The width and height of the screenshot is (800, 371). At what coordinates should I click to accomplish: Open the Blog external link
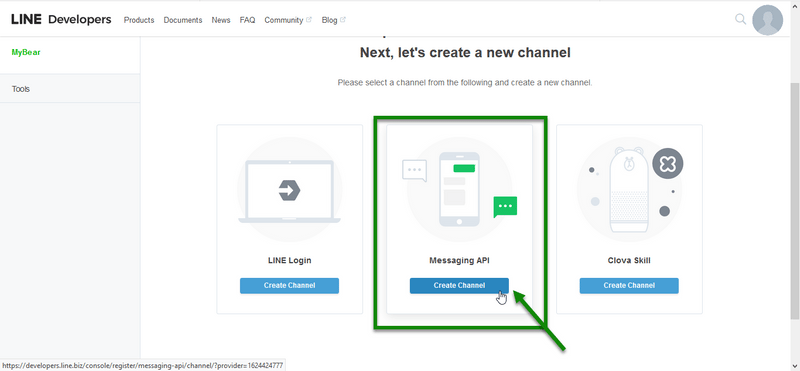coord(334,20)
